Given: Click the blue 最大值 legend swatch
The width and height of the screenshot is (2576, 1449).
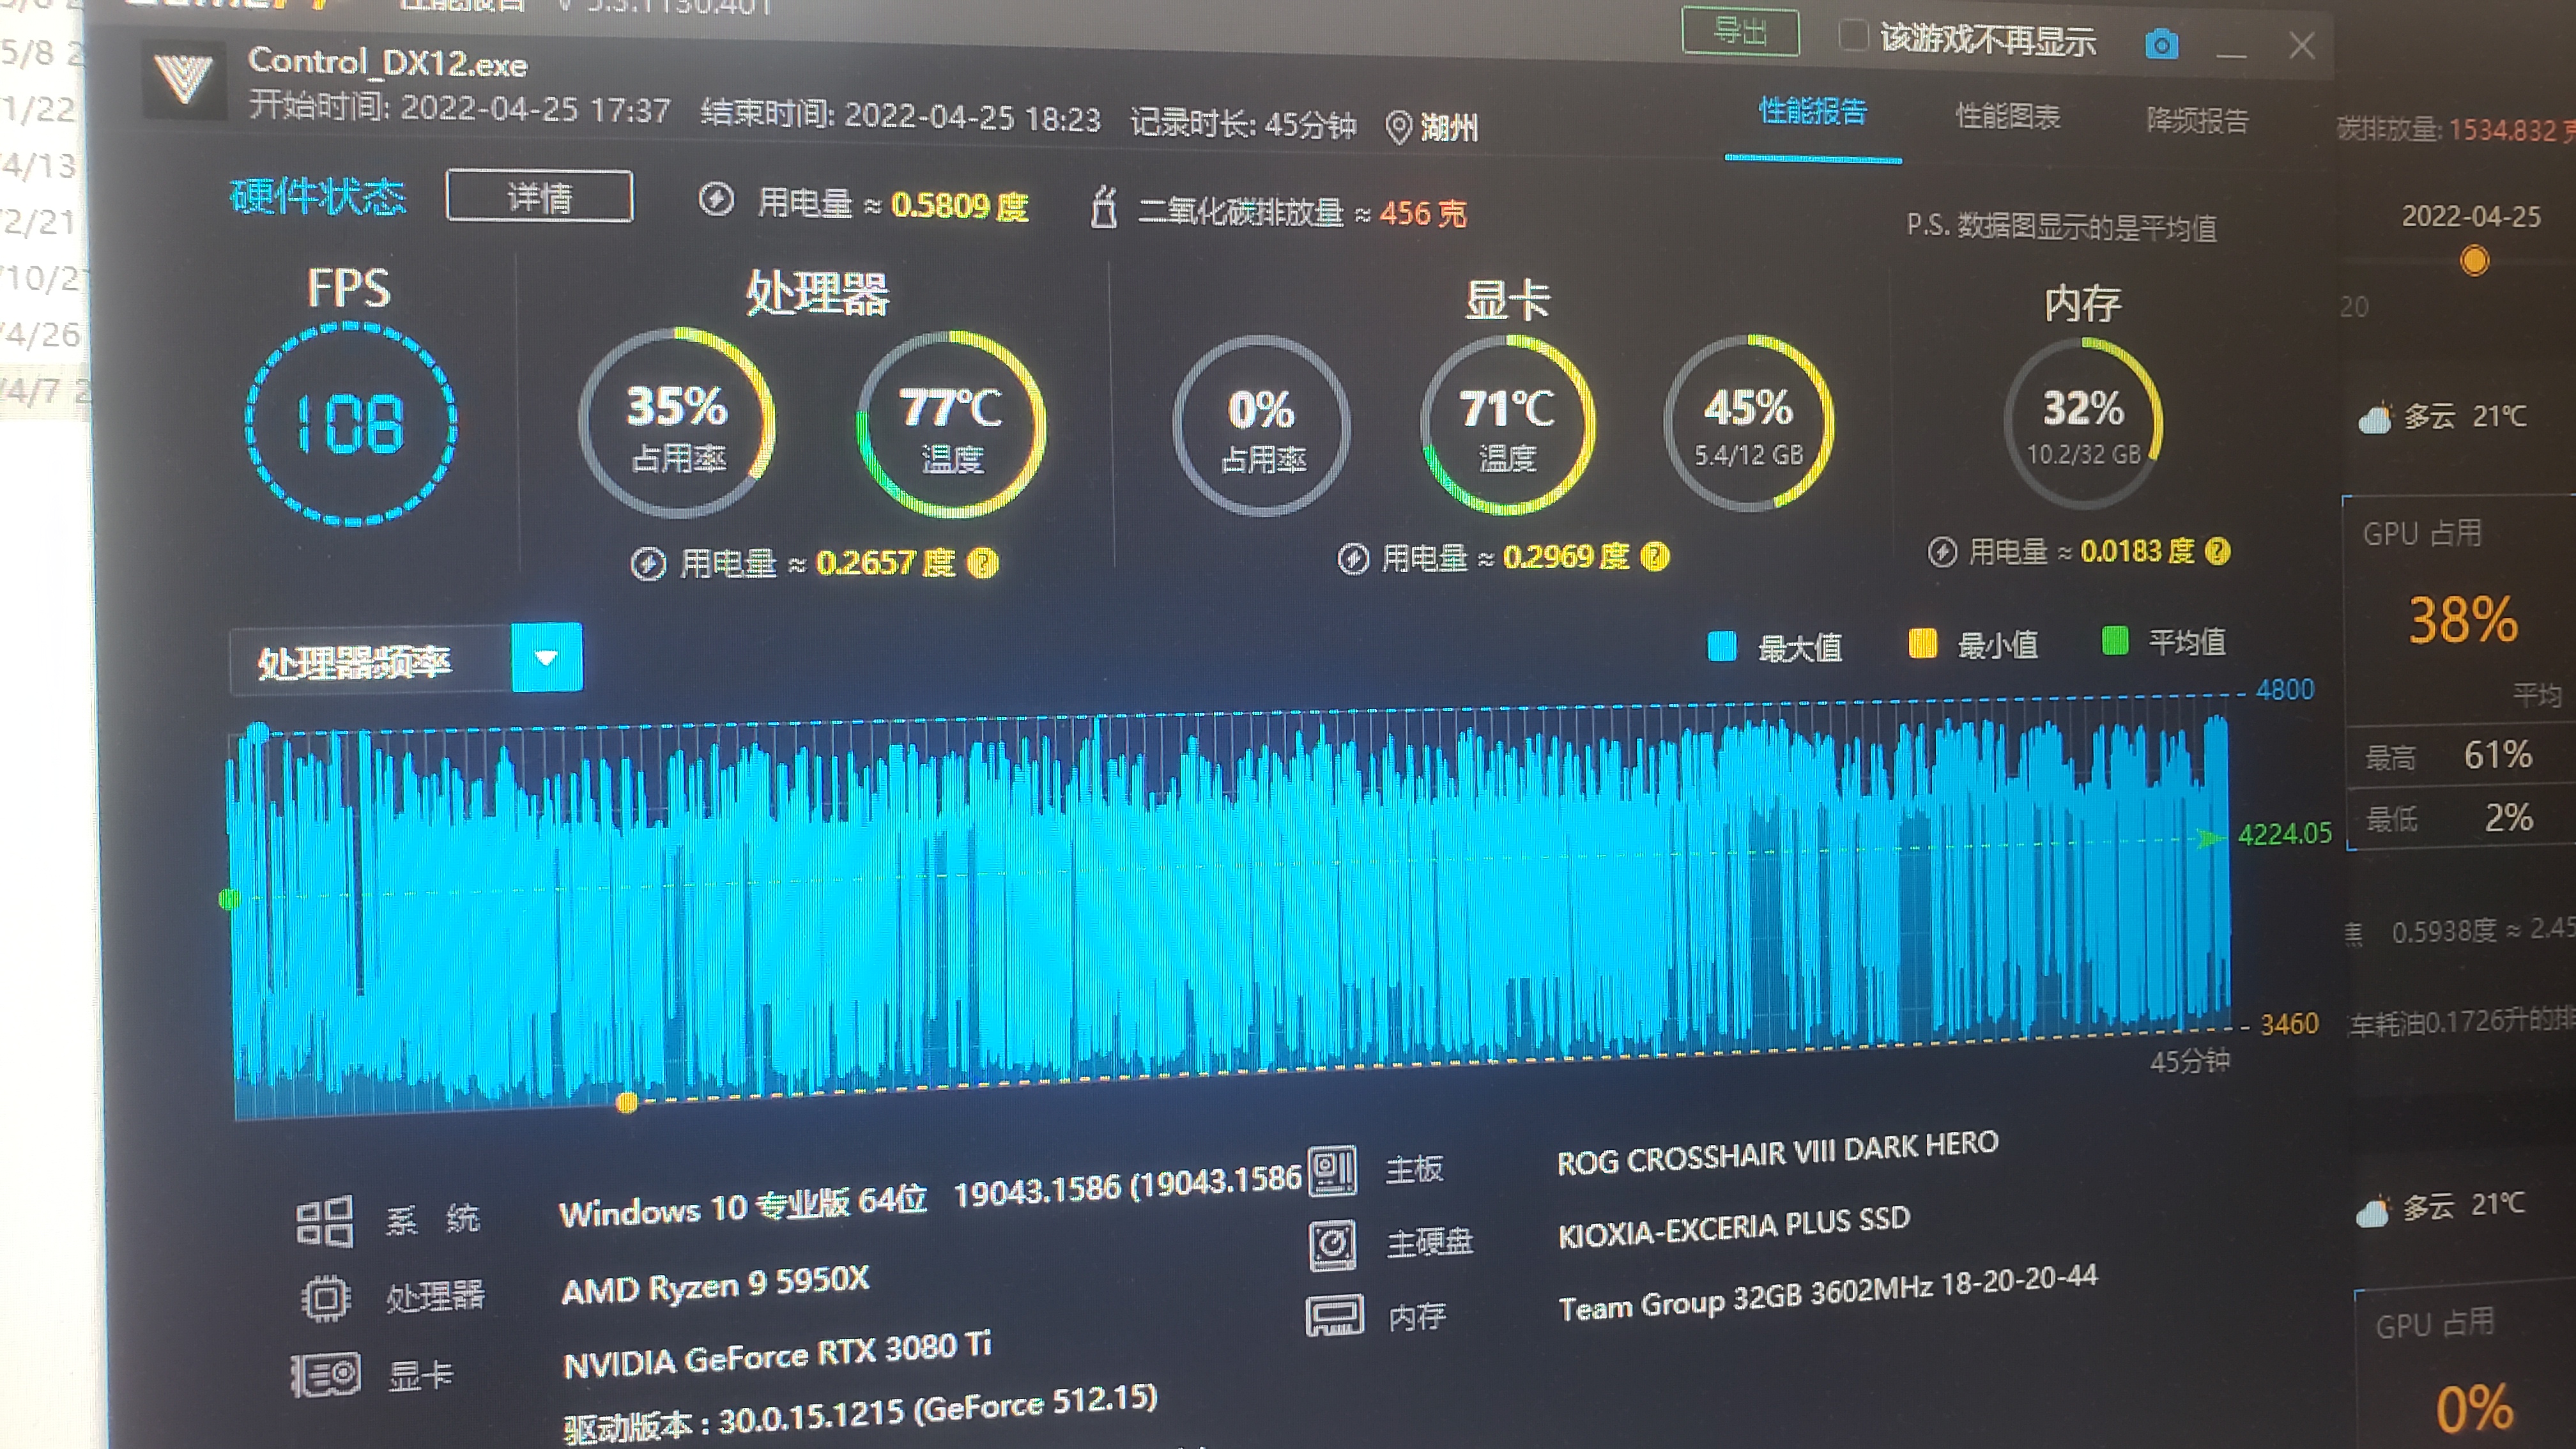Looking at the screenshot, I should click(x=1722, y=646).
